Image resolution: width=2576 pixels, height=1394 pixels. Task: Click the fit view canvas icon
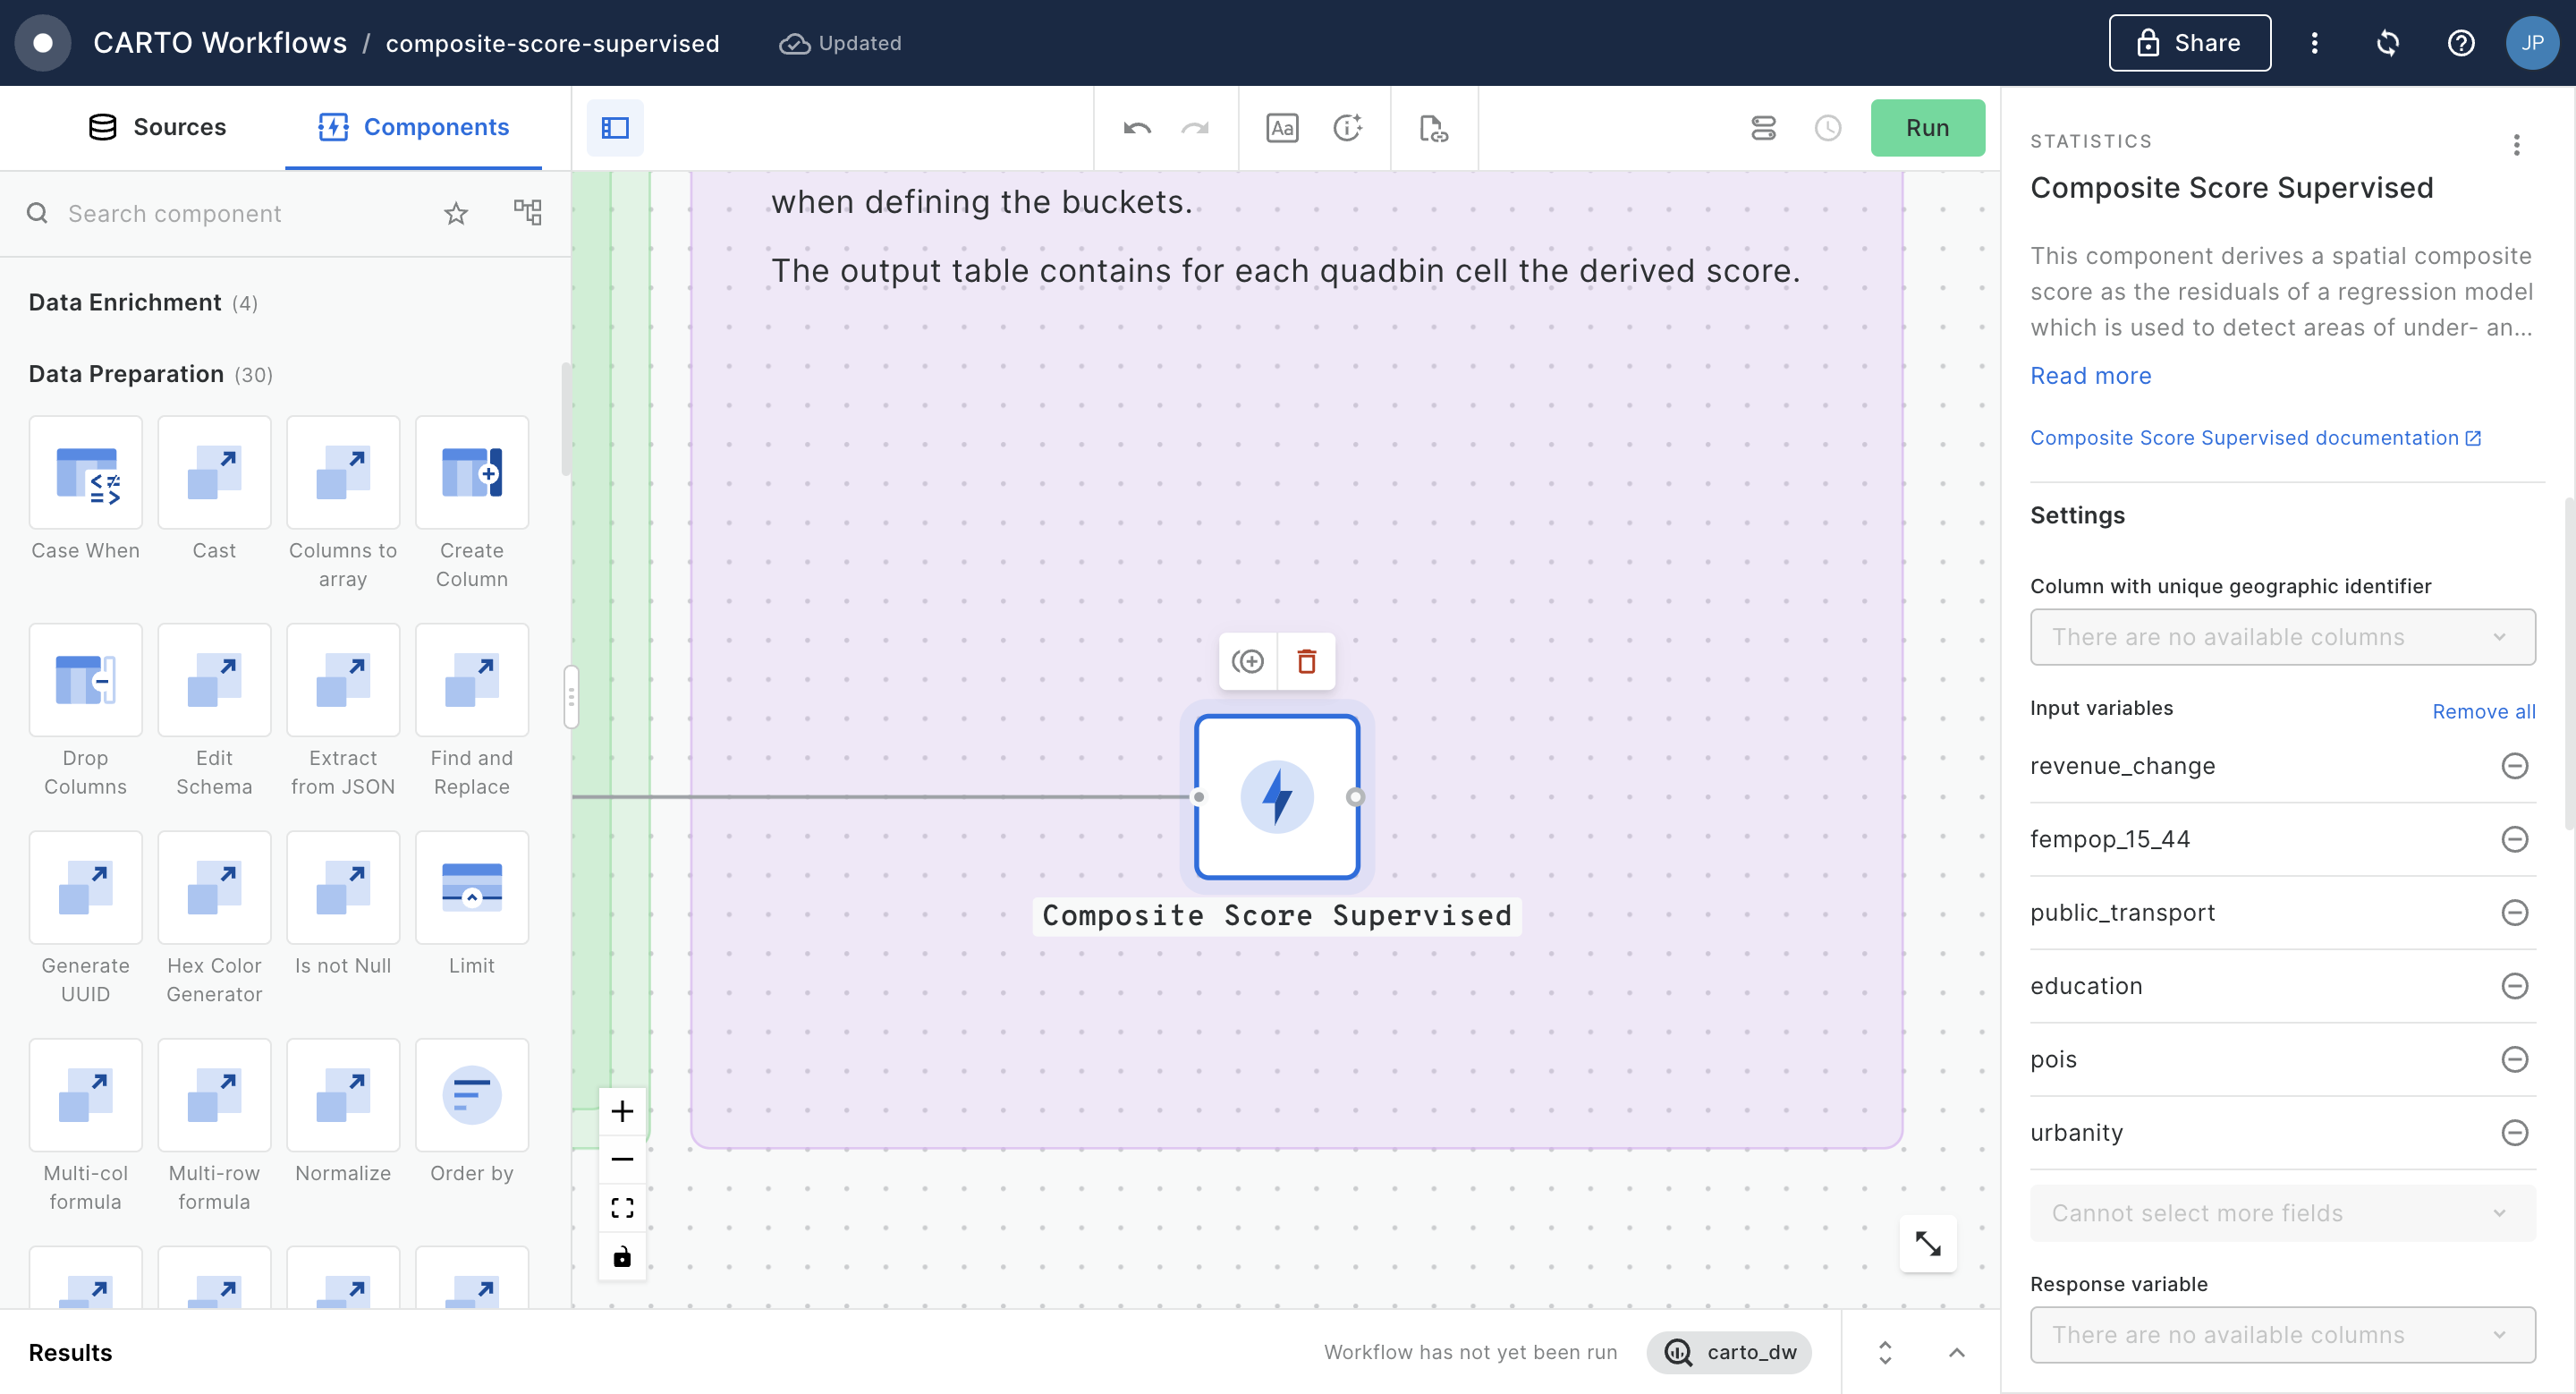click(622, 1208)
